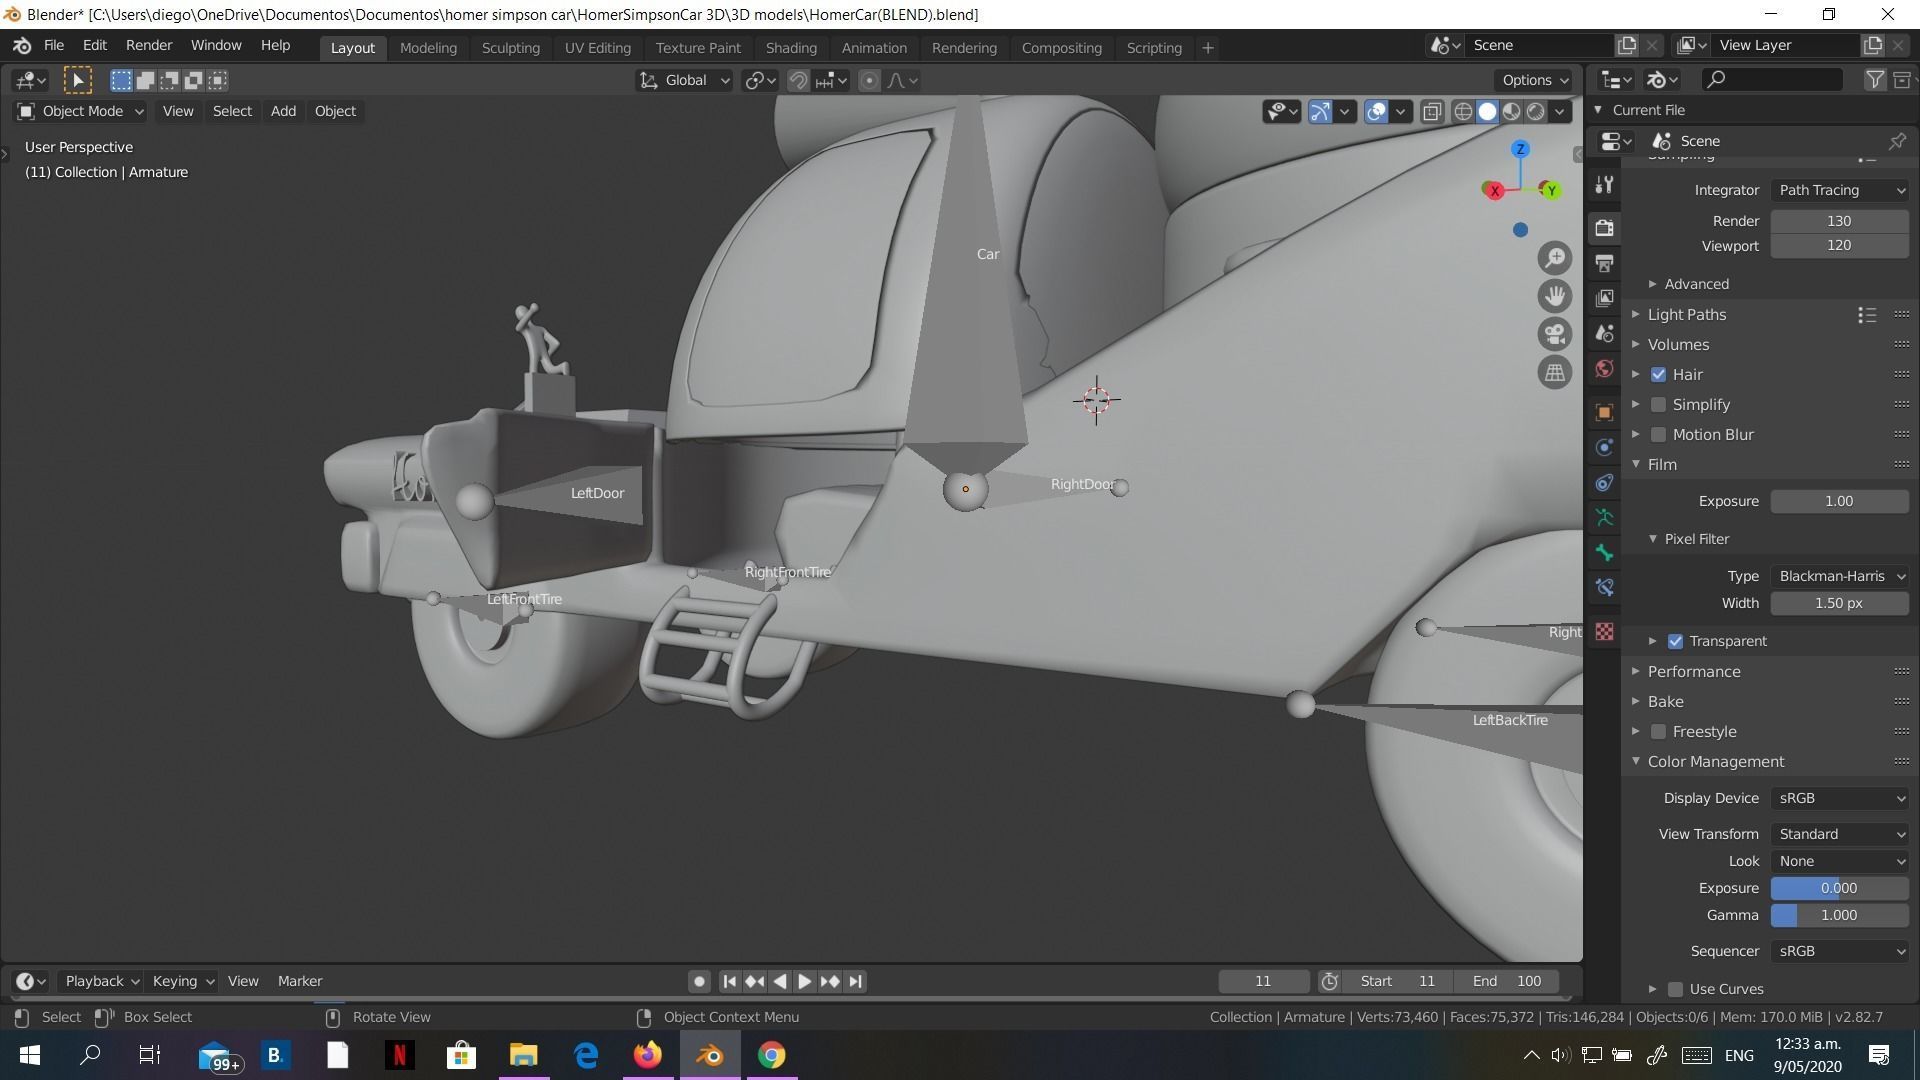
Task: Open the Display Device sRGB dropdown
Action: point(1840,798)
